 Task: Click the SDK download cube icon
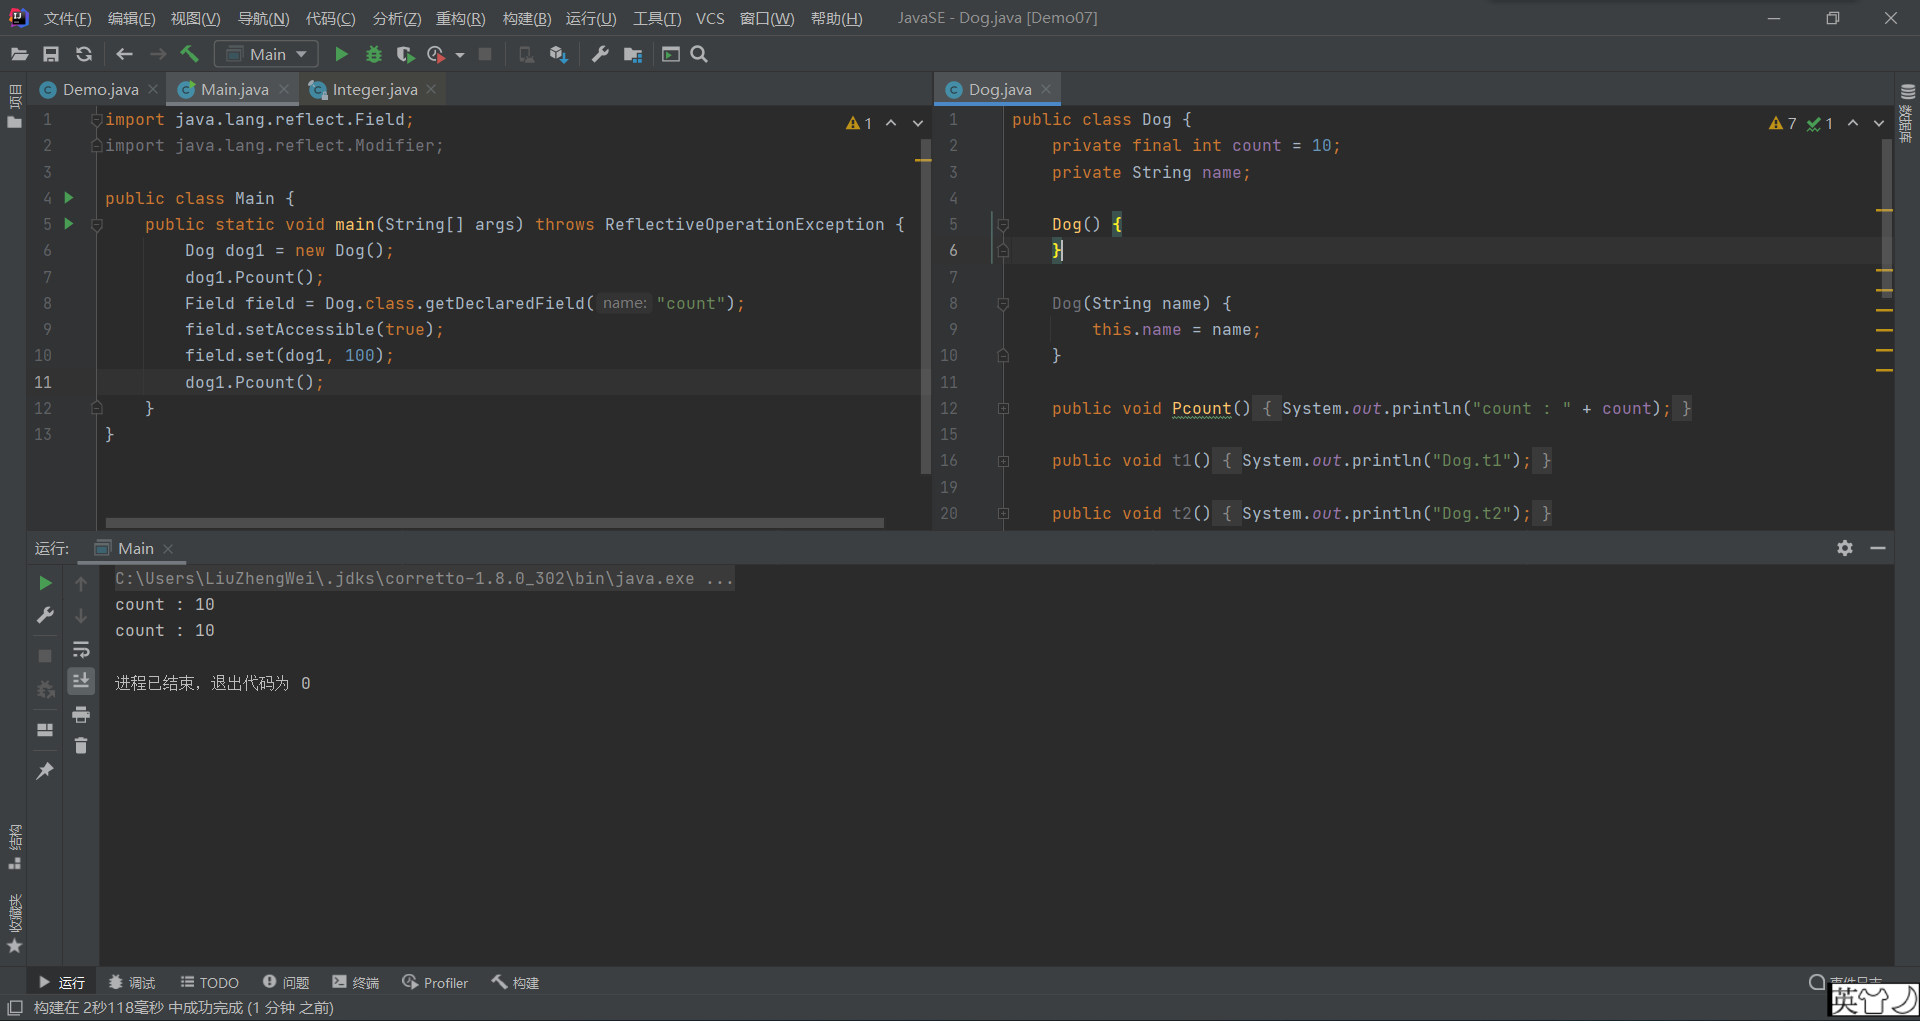[558, 54]
